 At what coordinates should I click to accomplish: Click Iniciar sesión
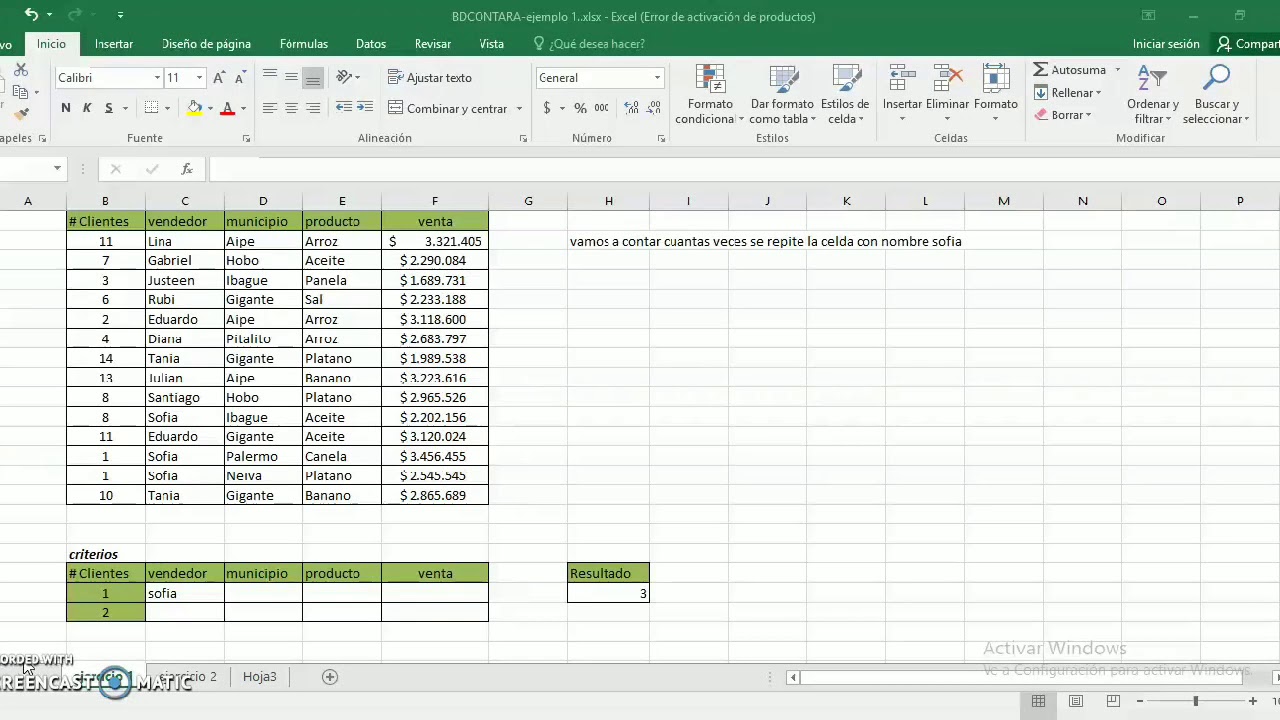pyautogui.click(x=1166, y=44)
